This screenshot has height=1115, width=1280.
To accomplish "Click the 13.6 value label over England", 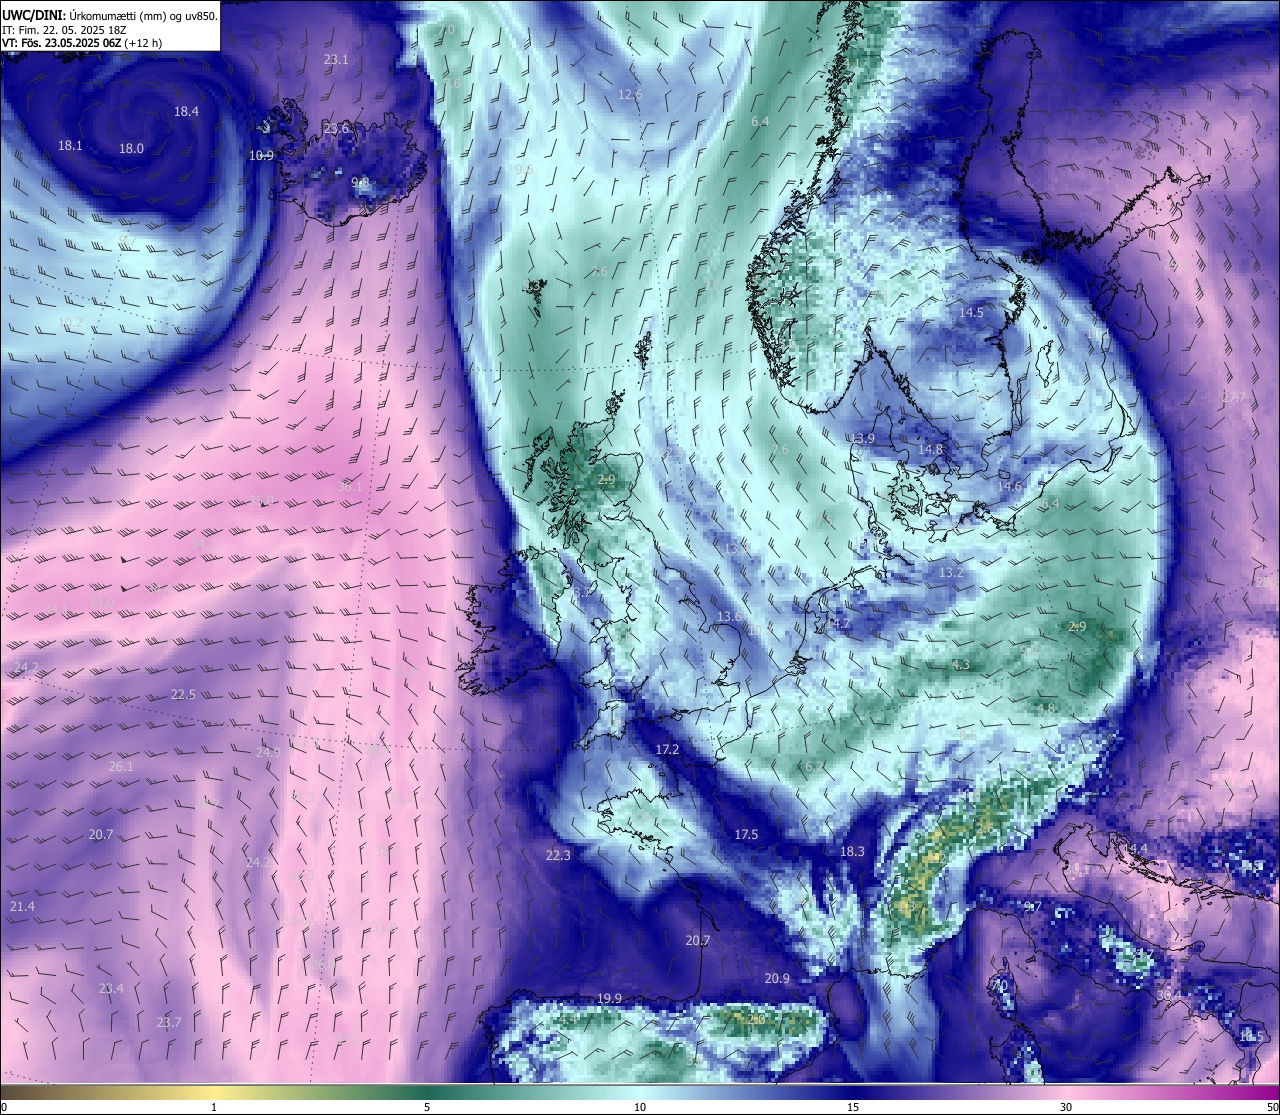I will click(729, 617).
